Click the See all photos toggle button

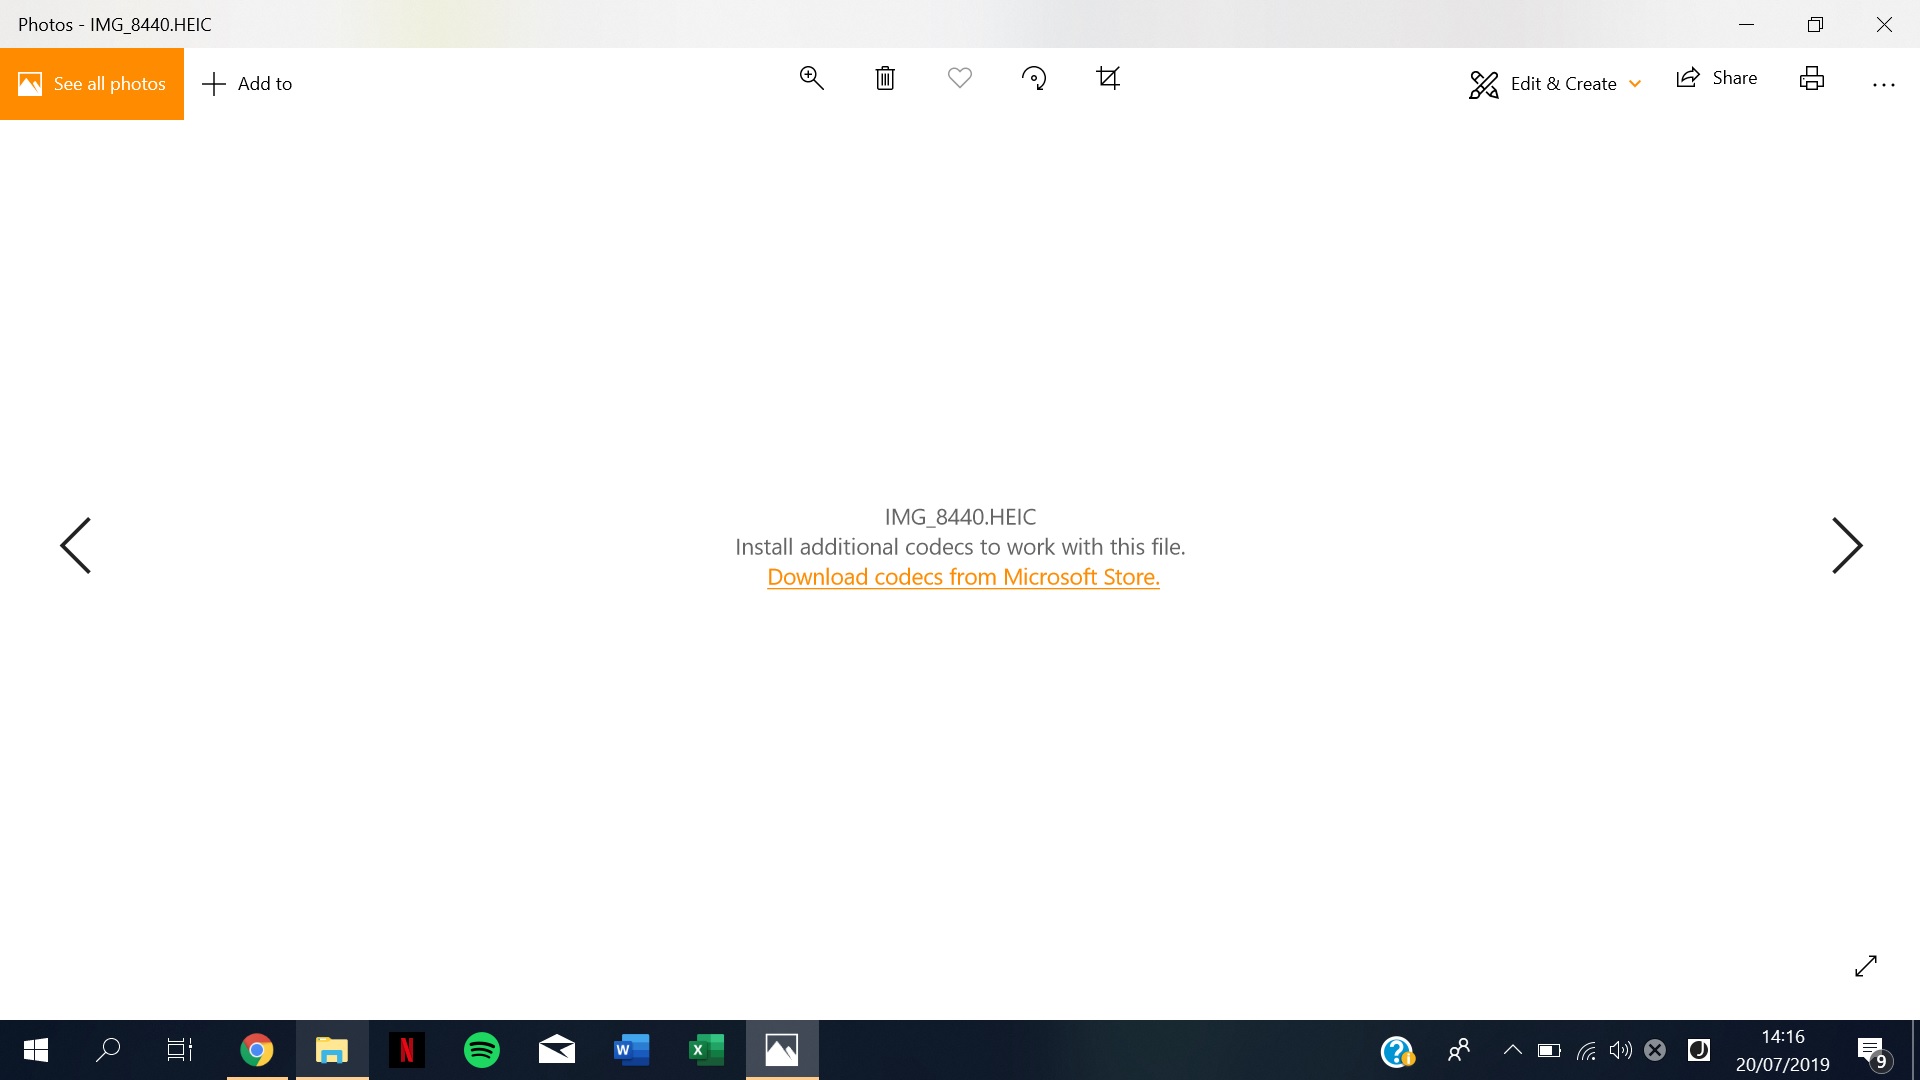coord(91,83)
